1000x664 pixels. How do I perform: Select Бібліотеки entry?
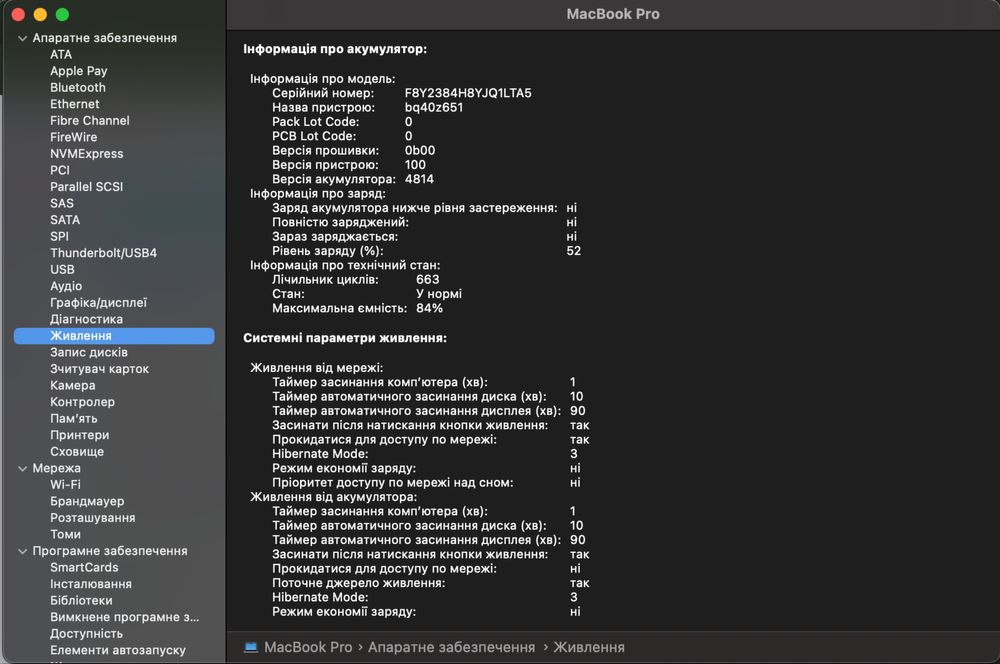click(81, 602)
